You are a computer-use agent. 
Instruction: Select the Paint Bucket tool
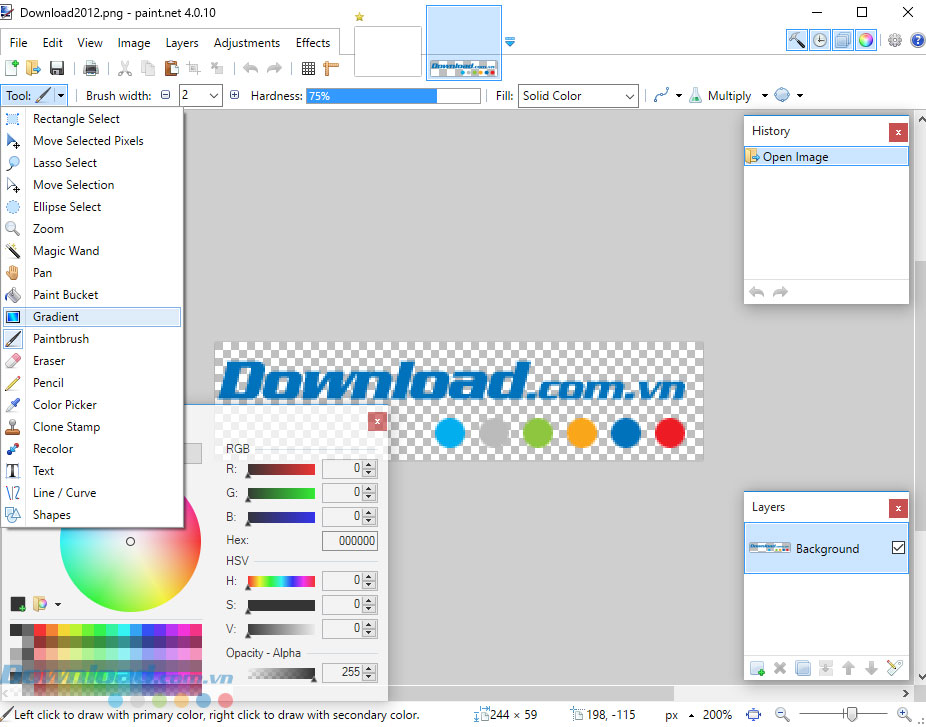click(92, 295)
